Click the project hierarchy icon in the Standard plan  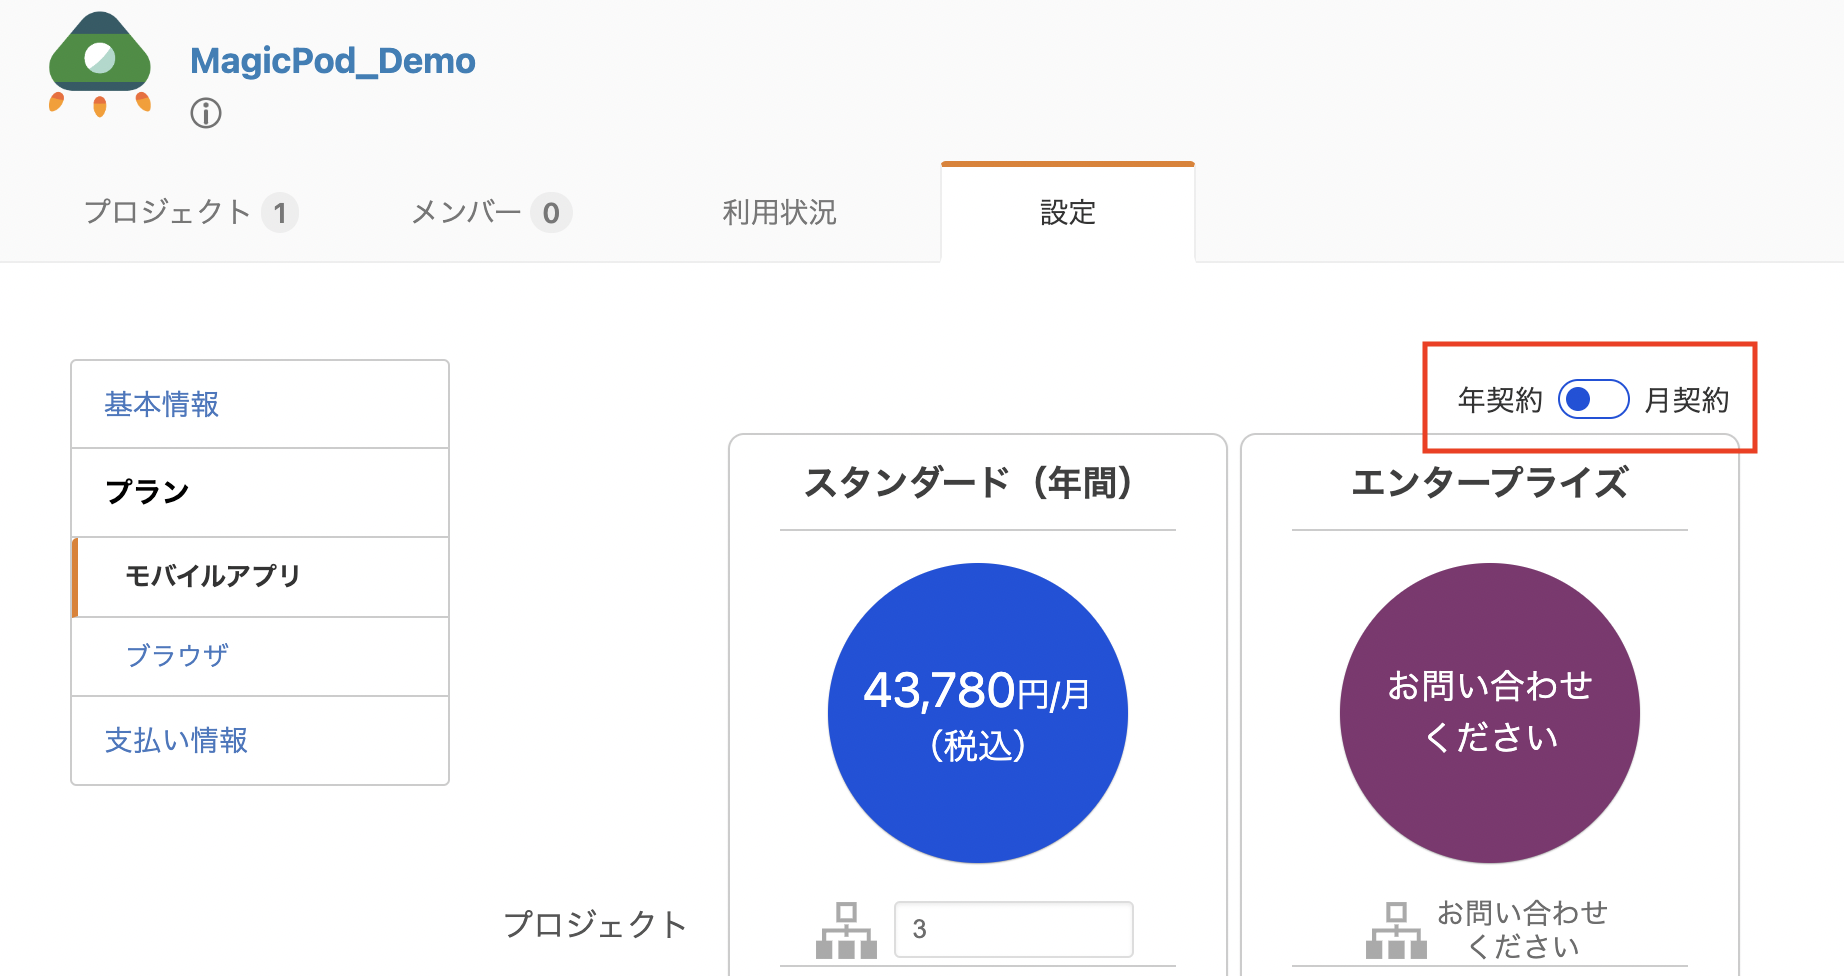[846, 930]
